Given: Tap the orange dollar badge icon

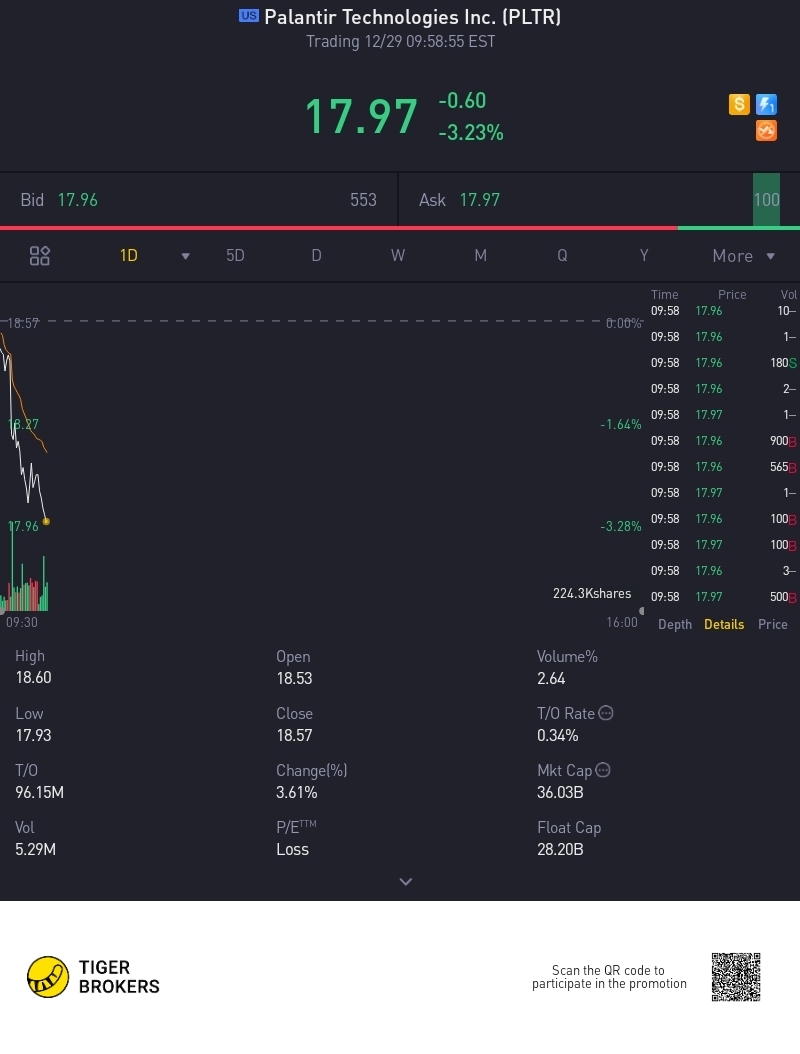Looking at the screenshot, I should (739, 104).
